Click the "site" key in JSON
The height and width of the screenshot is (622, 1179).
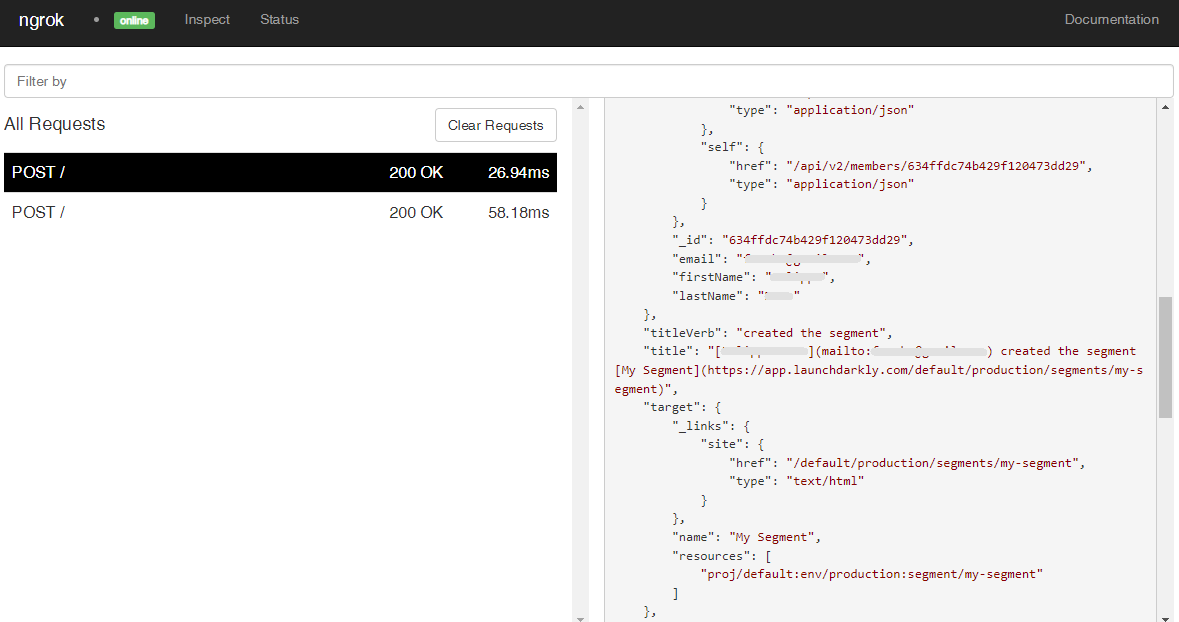pos(721,445)
